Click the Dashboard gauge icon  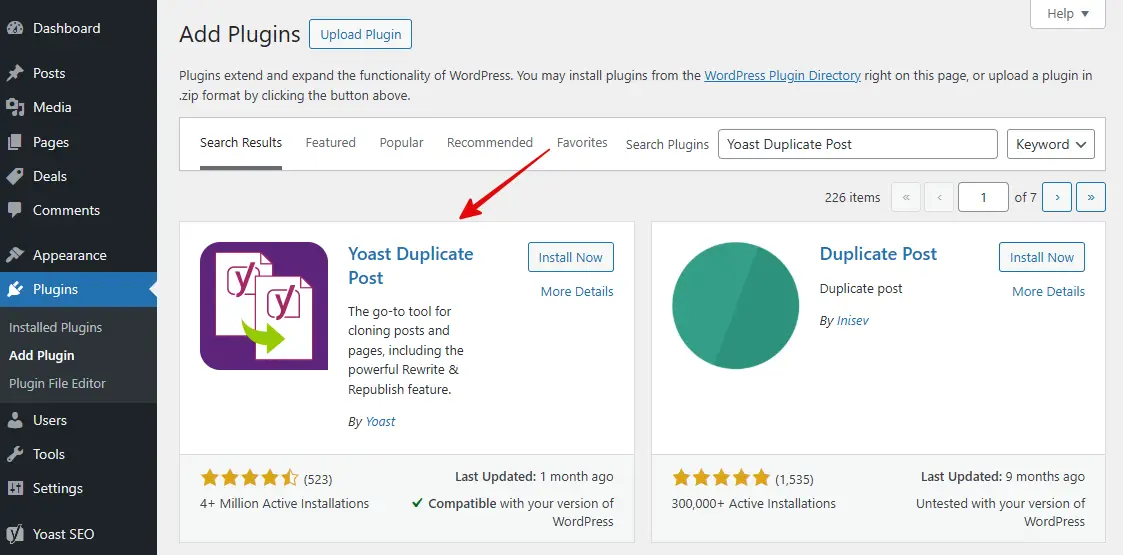click(15, 29)
